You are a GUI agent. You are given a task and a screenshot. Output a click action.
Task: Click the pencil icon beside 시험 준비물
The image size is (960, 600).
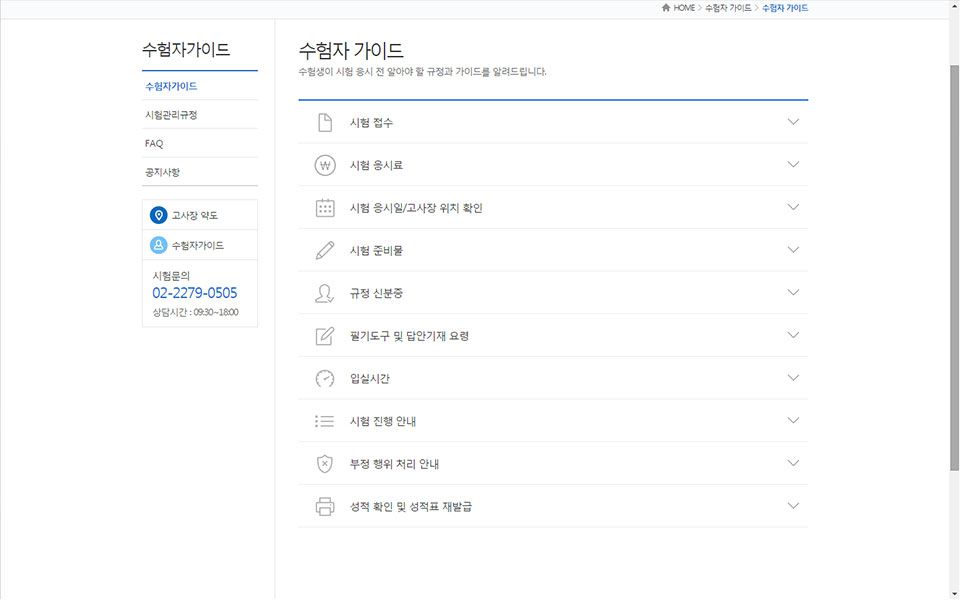324,251
